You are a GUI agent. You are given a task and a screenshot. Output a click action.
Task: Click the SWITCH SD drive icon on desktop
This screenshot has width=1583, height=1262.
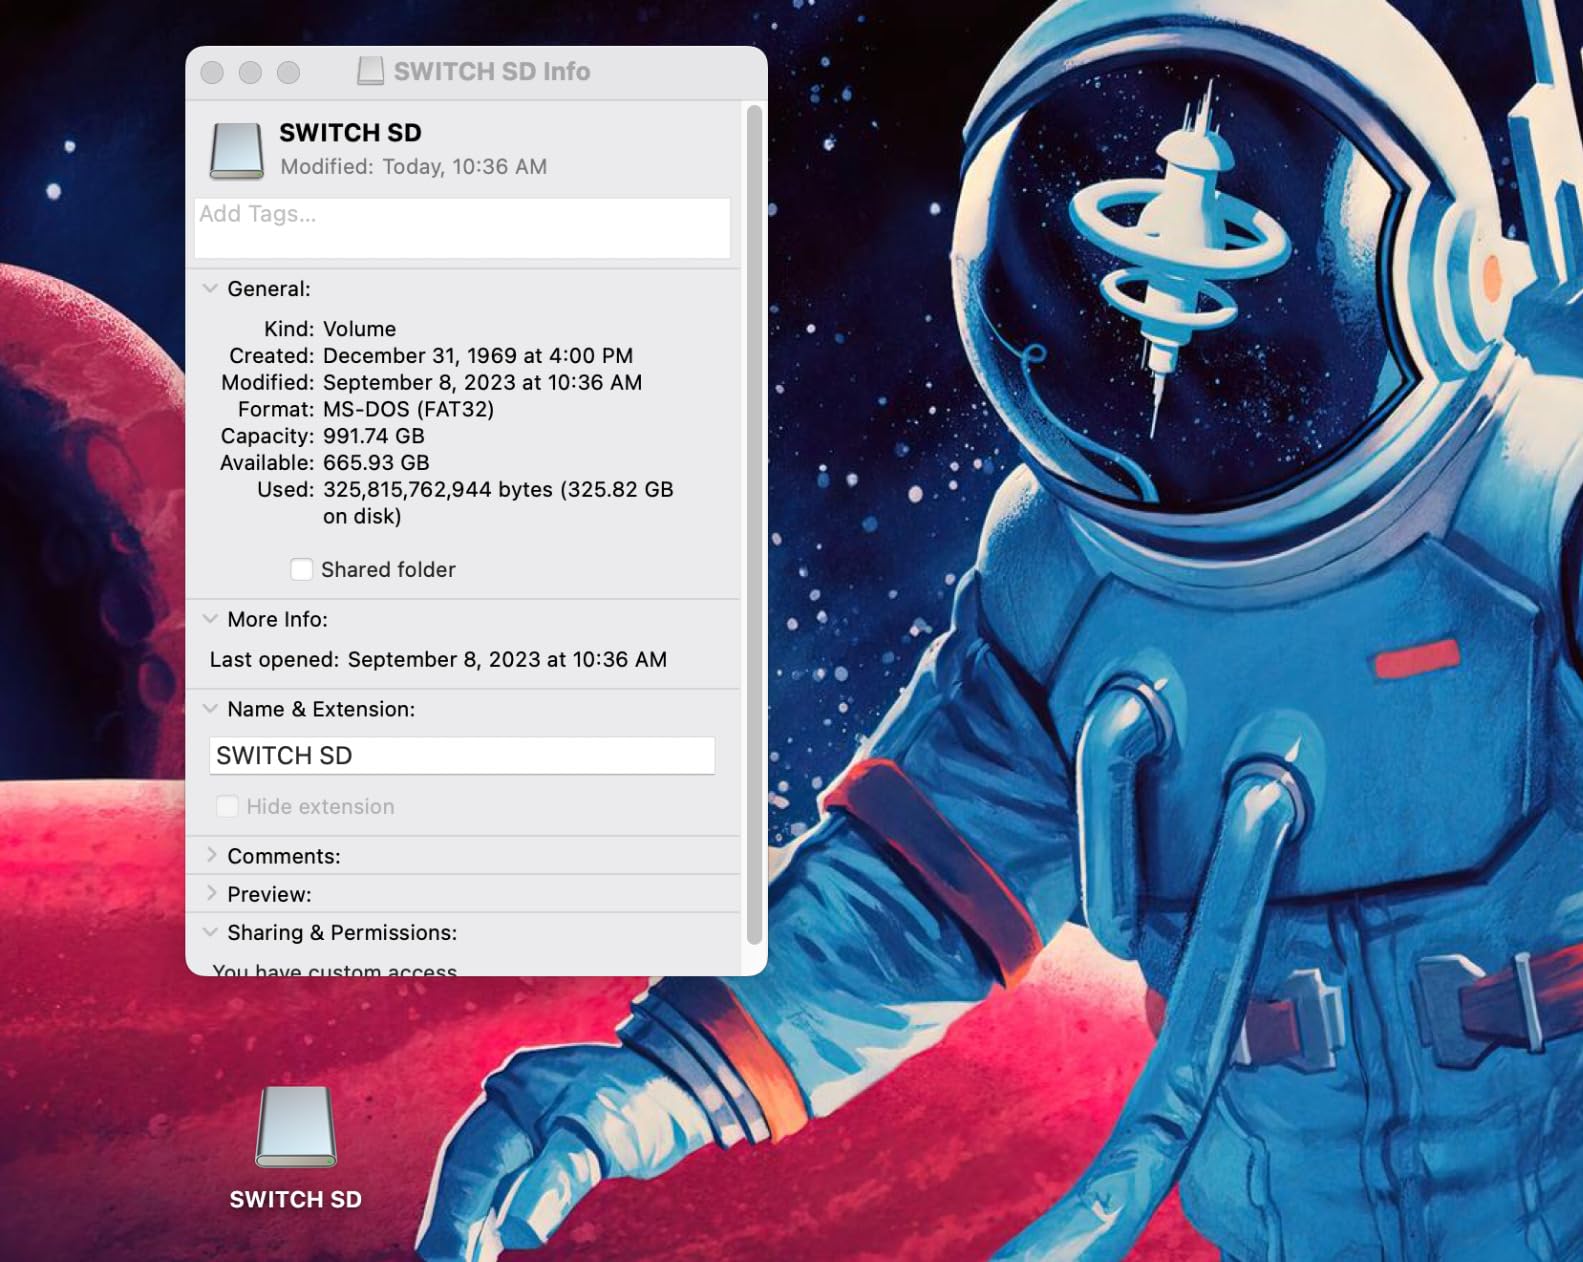click(x=296, y=1127)
